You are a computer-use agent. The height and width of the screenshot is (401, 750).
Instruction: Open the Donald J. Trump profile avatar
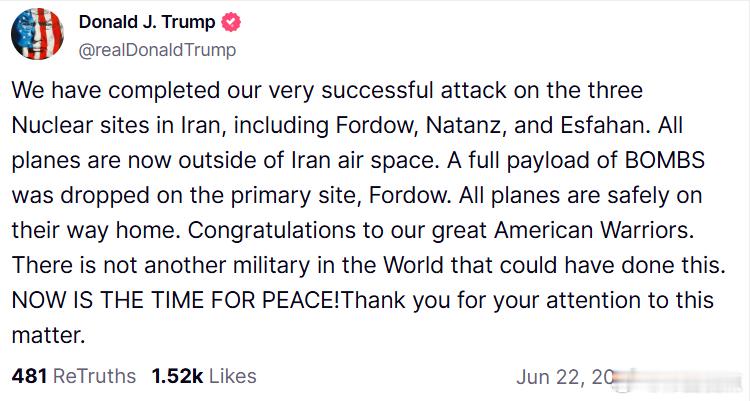pyautogui.click(x=37, y=33)
